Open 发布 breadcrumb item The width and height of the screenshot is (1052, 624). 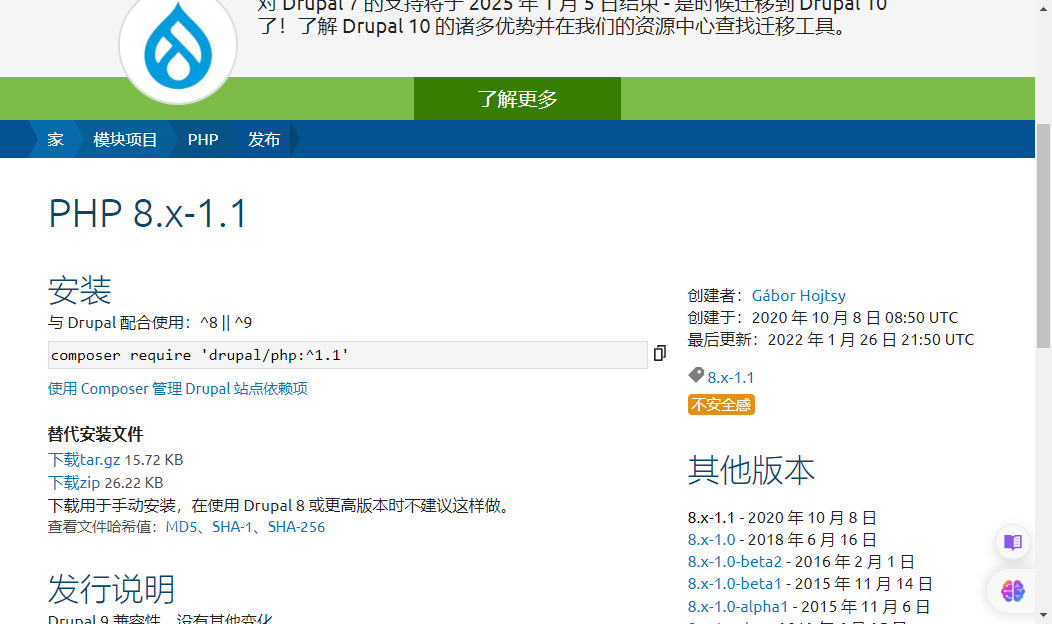tap(264, 140)
